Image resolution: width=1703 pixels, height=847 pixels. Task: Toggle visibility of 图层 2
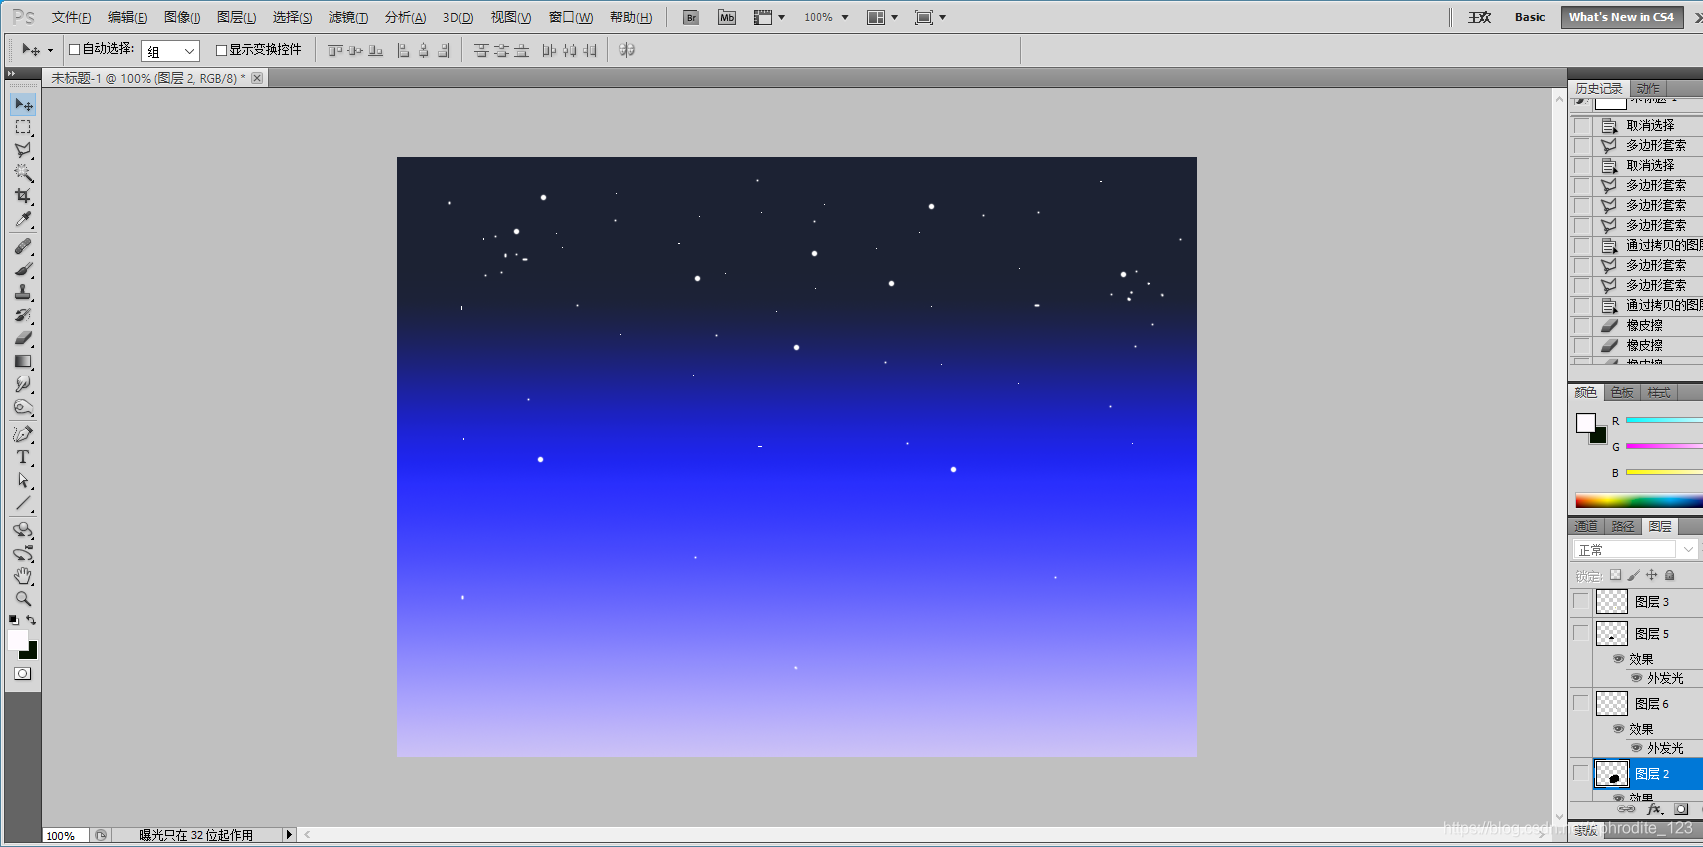point(1581,773)
